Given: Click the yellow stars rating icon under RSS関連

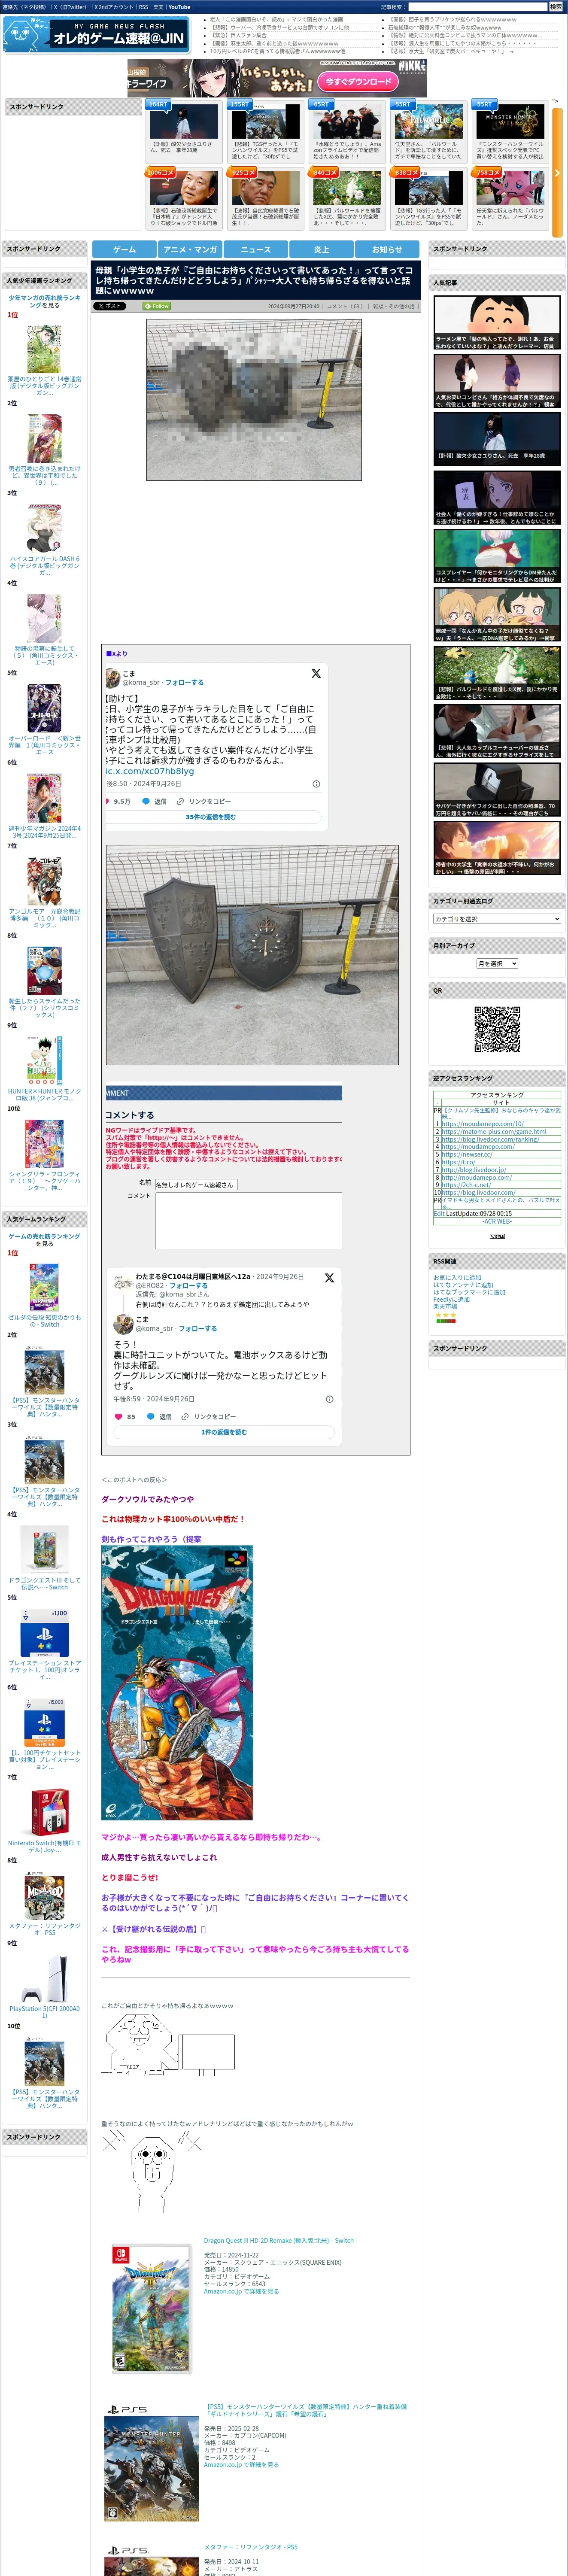Looking at the screenshot, I should (445, 1315).
